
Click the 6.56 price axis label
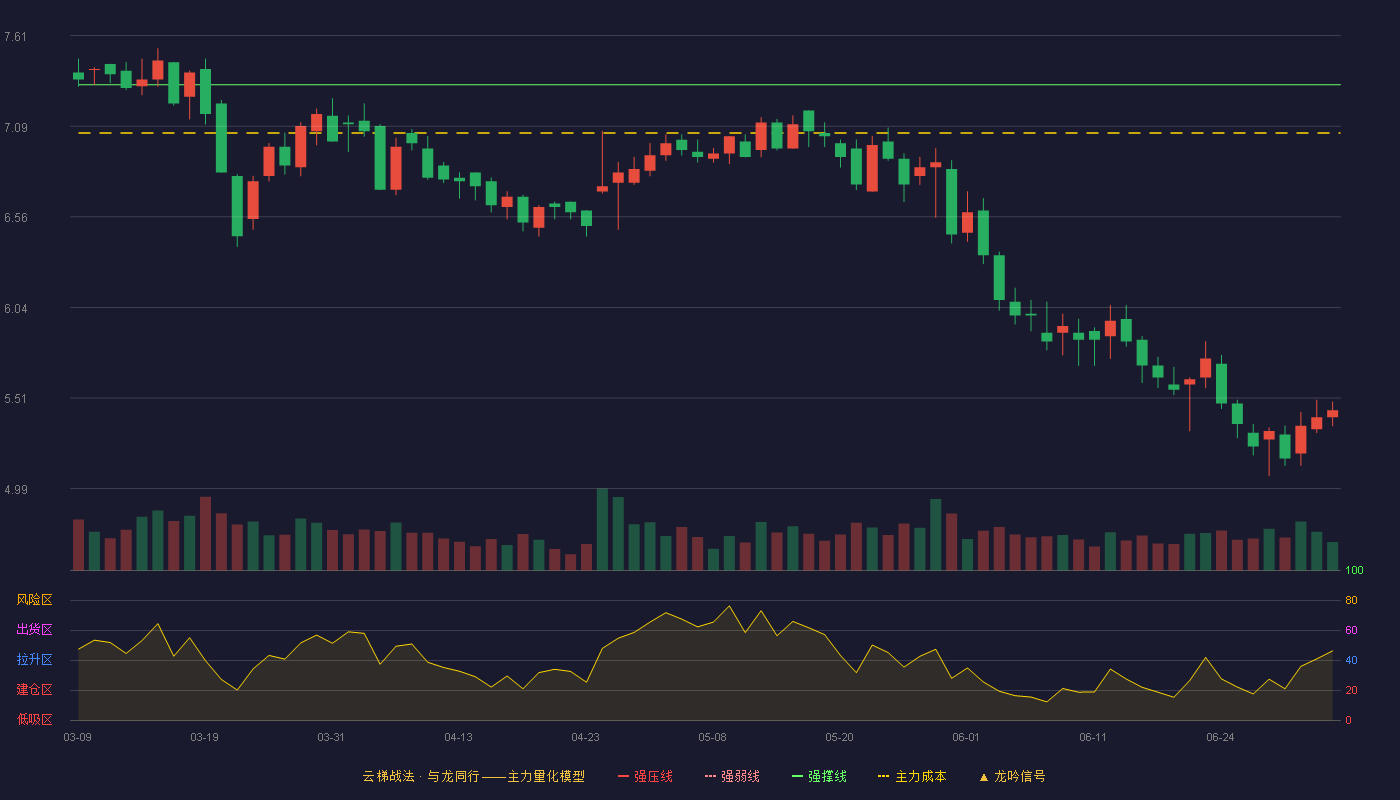[15, 218]
